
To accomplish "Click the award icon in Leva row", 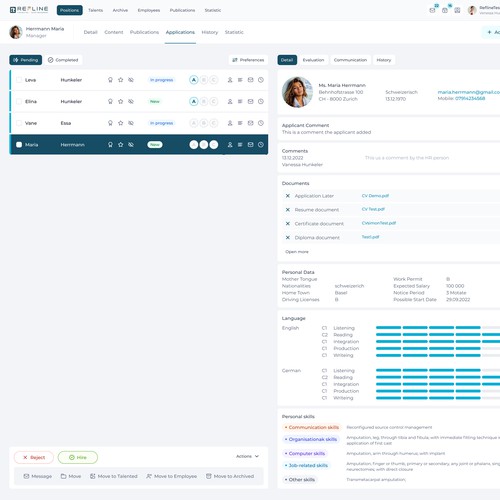I will click(x=110, y=80).
